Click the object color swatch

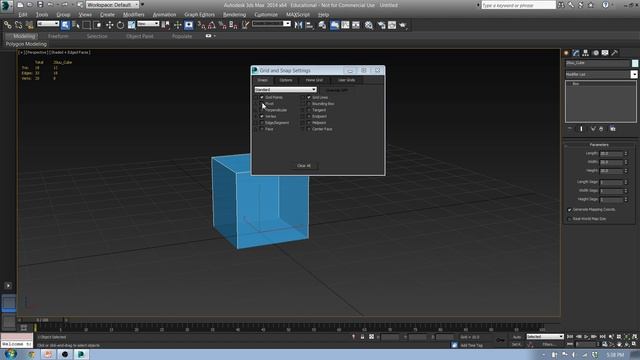pyautogui.click(x=635, y=63)
